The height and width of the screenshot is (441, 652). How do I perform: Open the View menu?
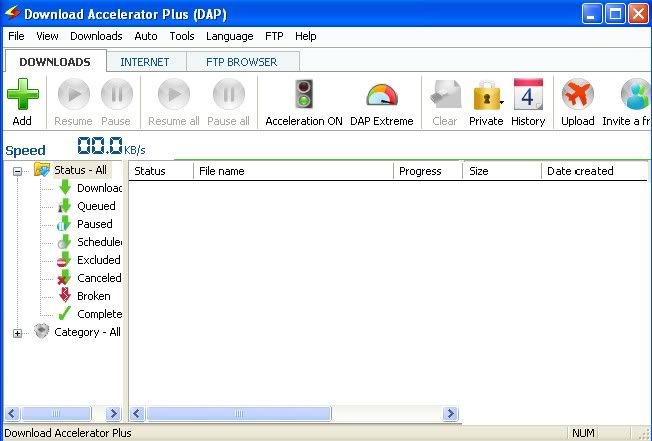[47, 36]
